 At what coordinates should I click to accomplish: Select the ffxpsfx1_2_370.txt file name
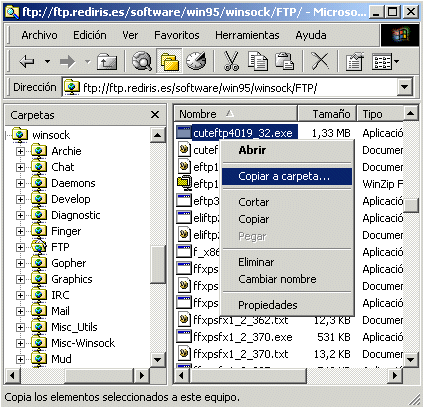pyautogui.click(x=241, y=354)
